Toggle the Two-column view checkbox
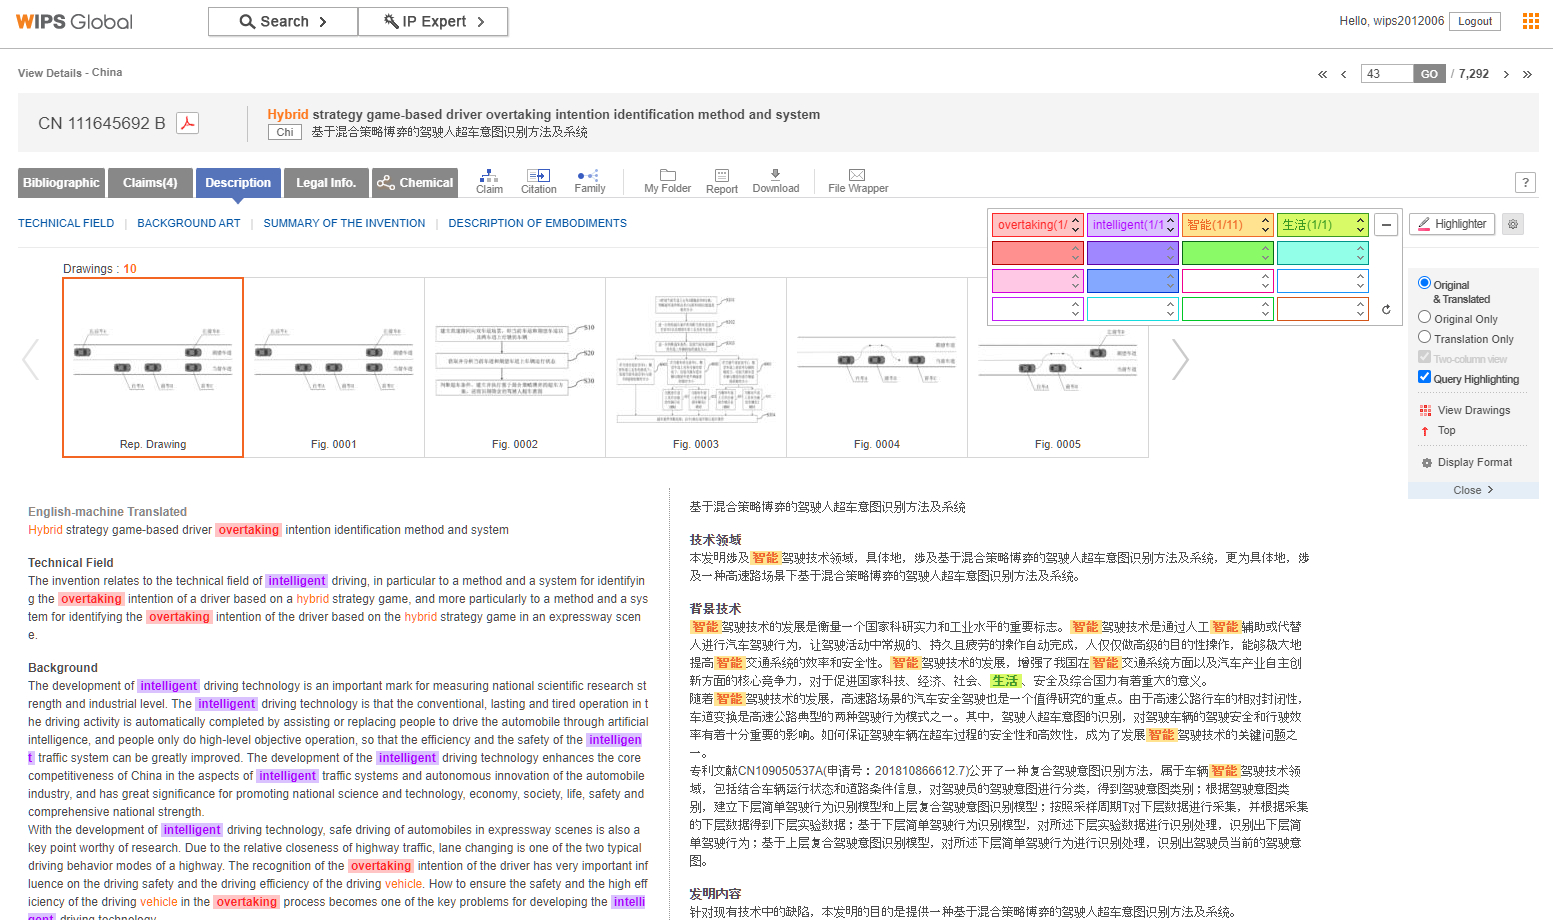1553x920 pixels. pyautogui.click(x=1424, y=357)
